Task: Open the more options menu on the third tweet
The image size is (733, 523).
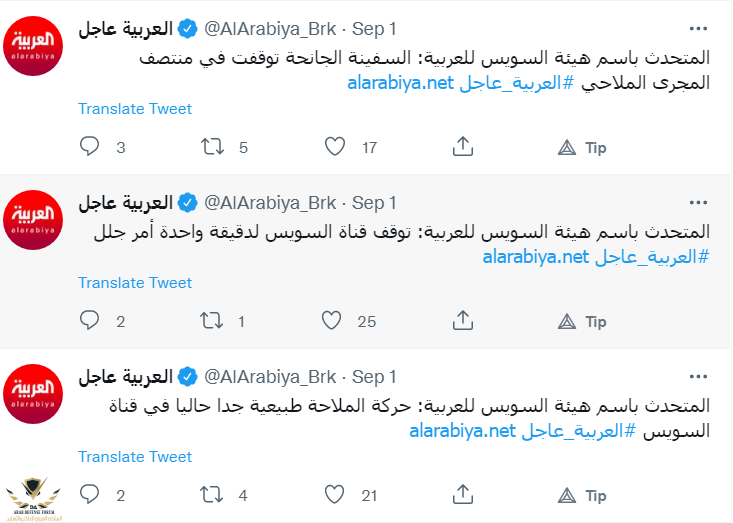Action: [698, 377]
